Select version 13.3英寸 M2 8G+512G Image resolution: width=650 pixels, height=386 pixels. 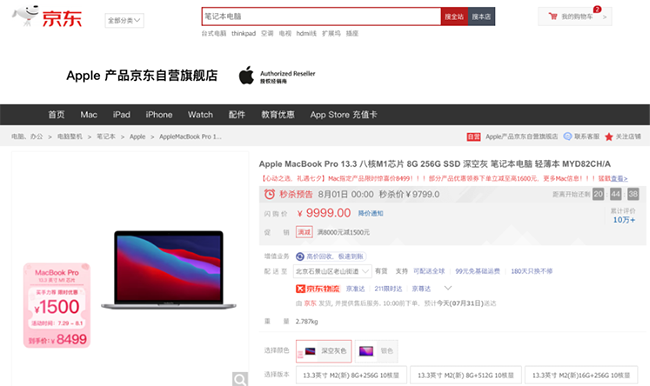[466, 375]
